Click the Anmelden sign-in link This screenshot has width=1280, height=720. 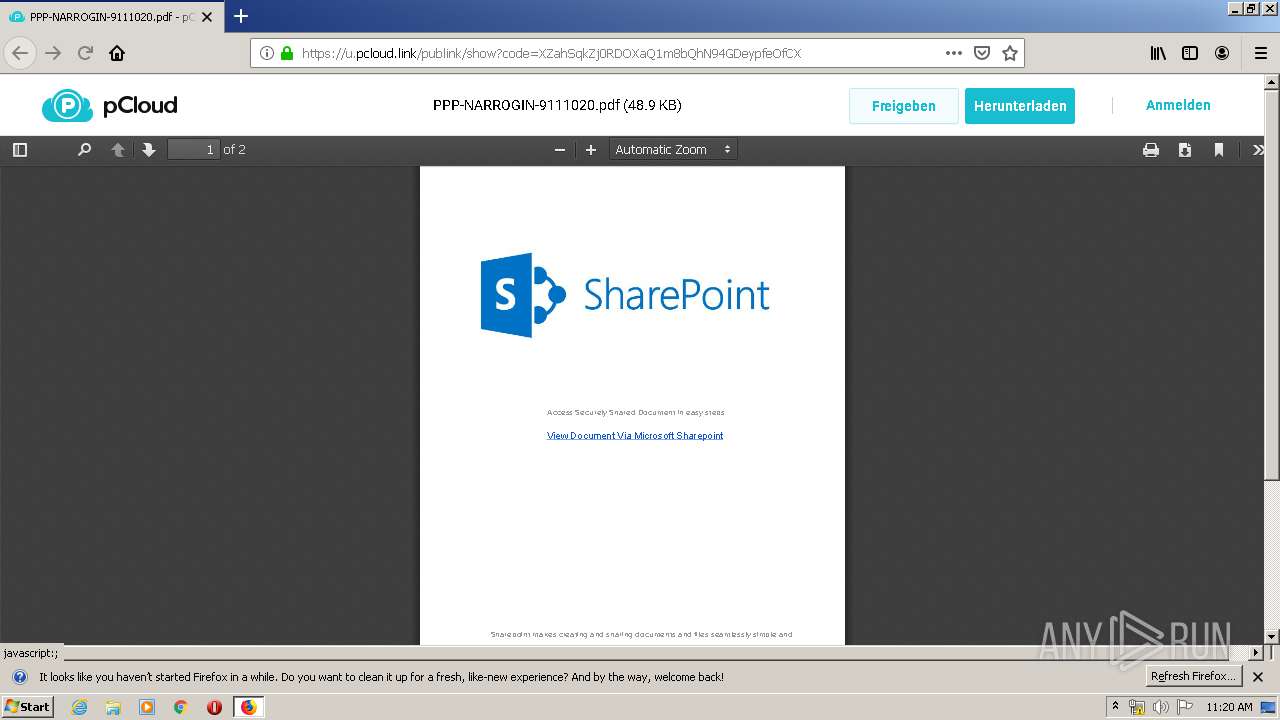[1178, 105]
